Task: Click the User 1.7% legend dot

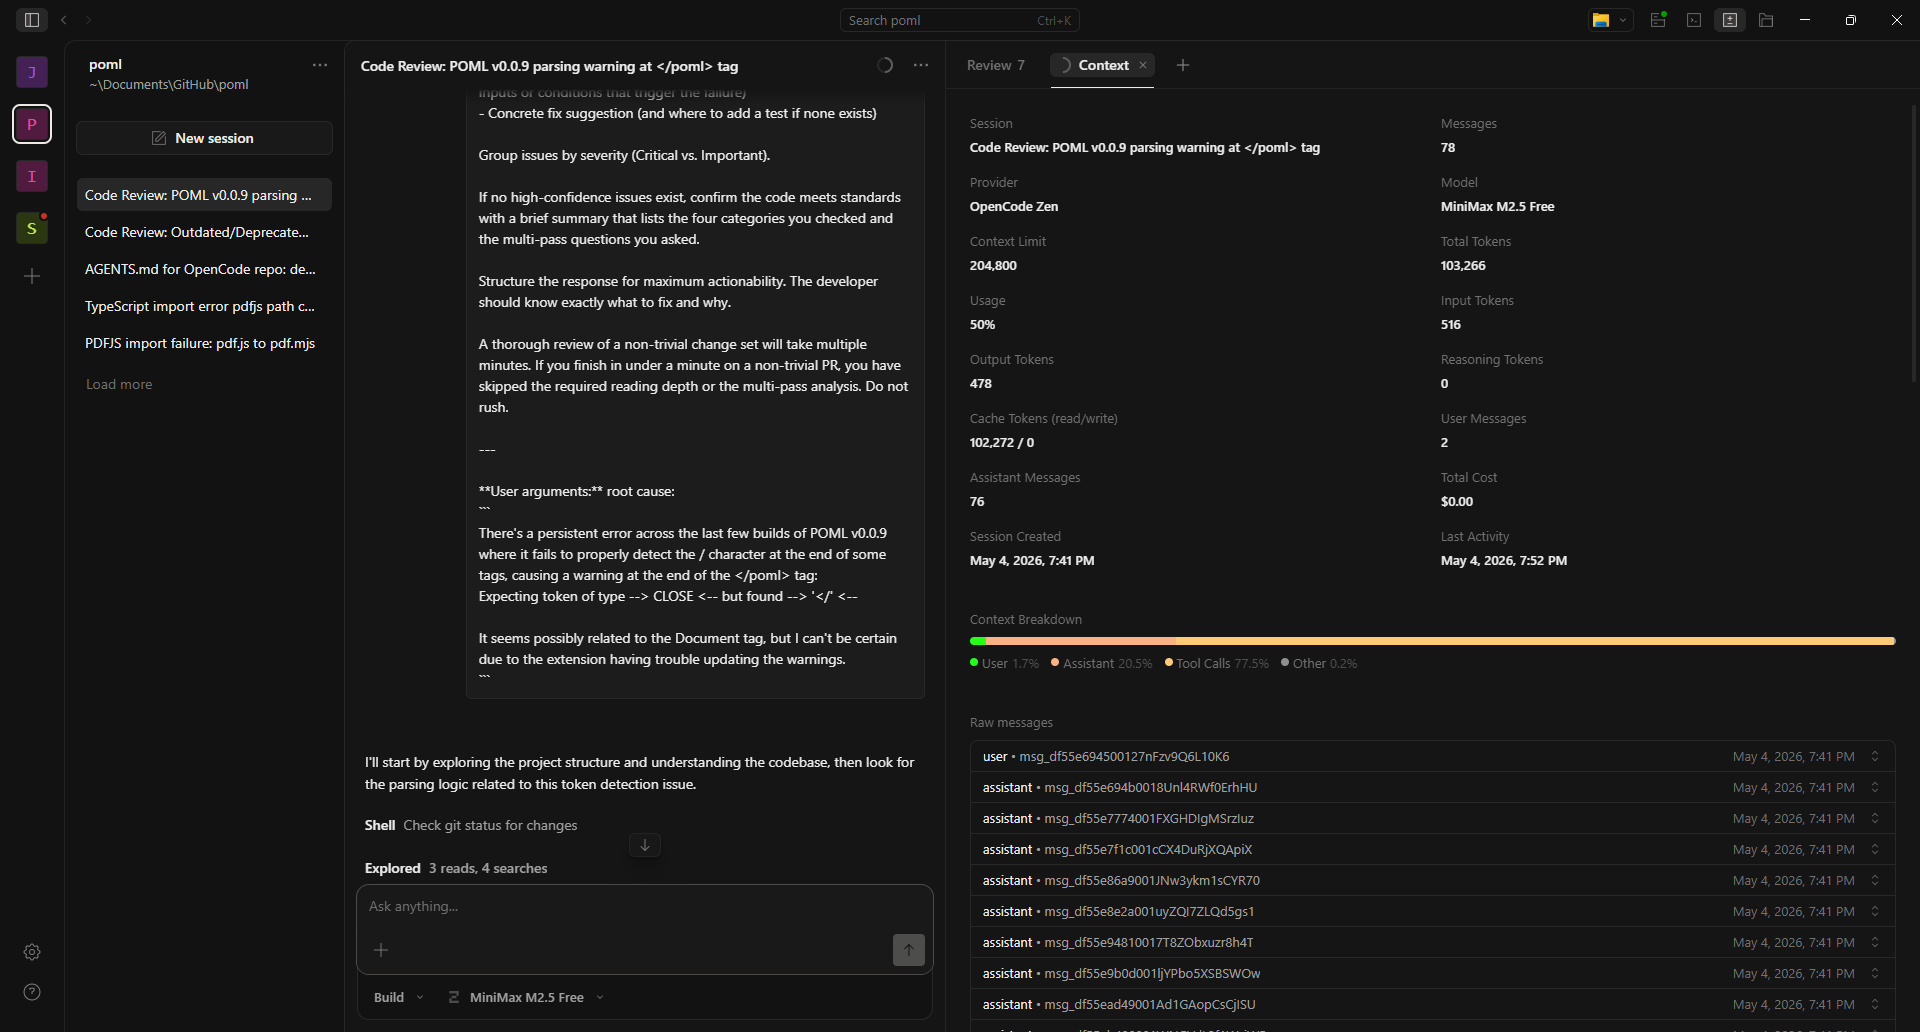Action: [x=974, y=663]
